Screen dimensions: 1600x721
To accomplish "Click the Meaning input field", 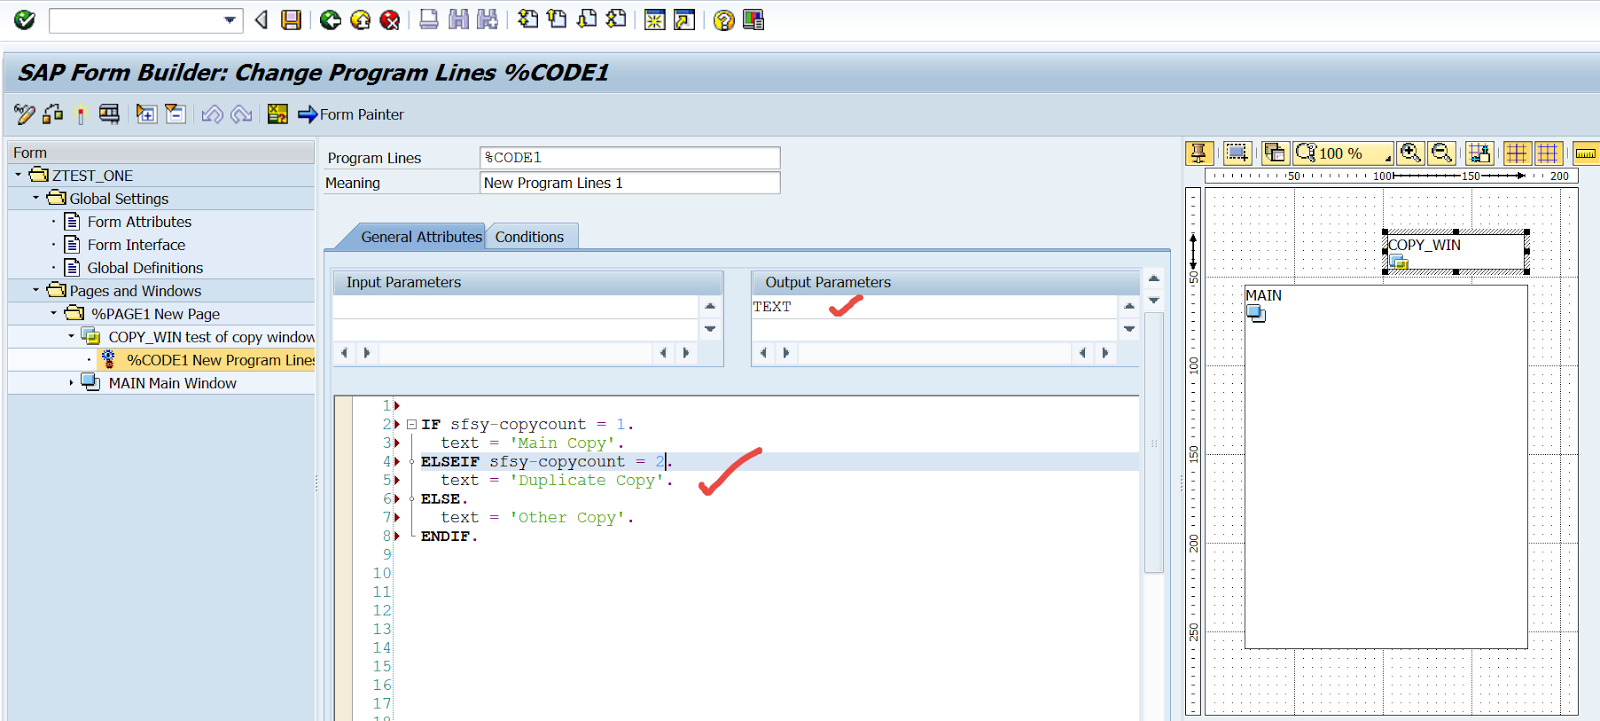I will click(x=629, y=183).
